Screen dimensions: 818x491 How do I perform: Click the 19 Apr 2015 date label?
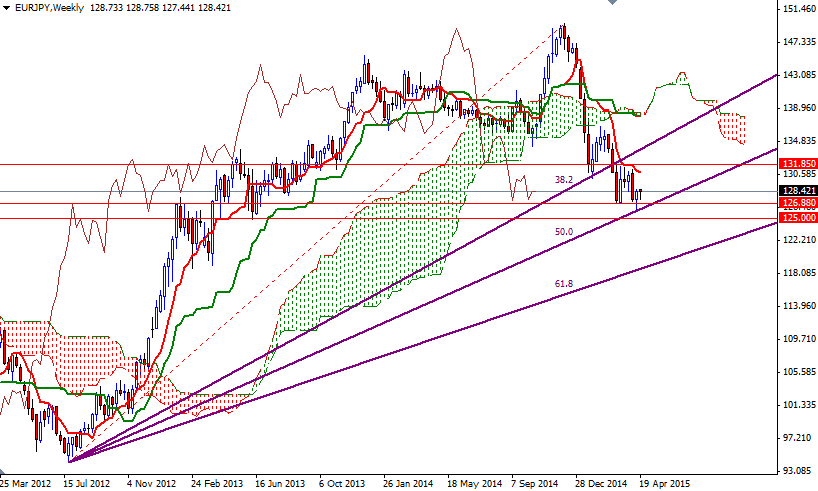pos(664,484)
